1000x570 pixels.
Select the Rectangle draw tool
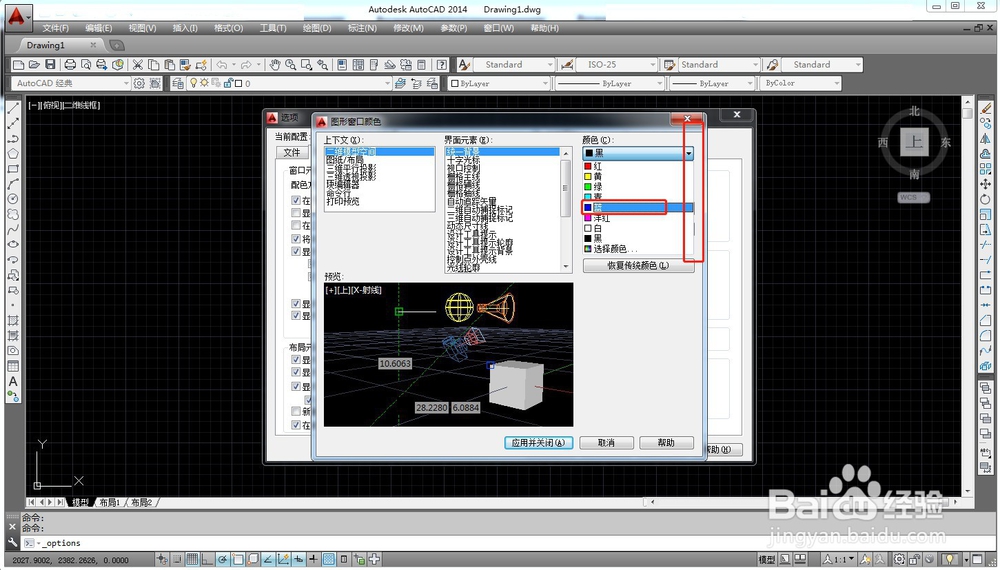(13, 169)
